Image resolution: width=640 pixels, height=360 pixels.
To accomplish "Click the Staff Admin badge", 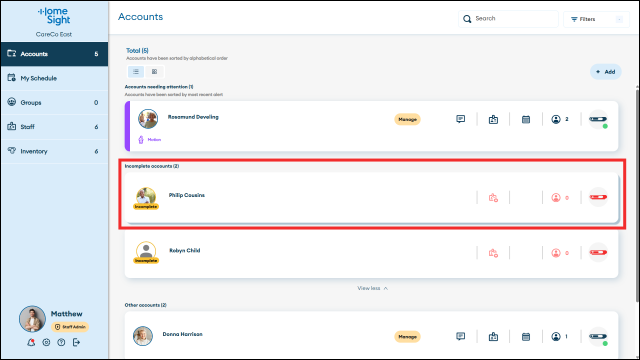I will [70, 327].
